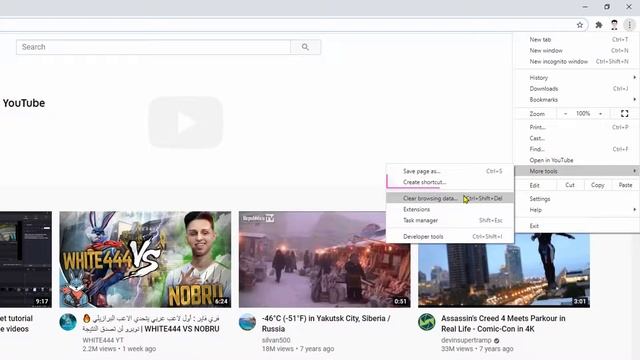
Task: Choose Exit from Chrome menu
Action: (x=576, y=226)
